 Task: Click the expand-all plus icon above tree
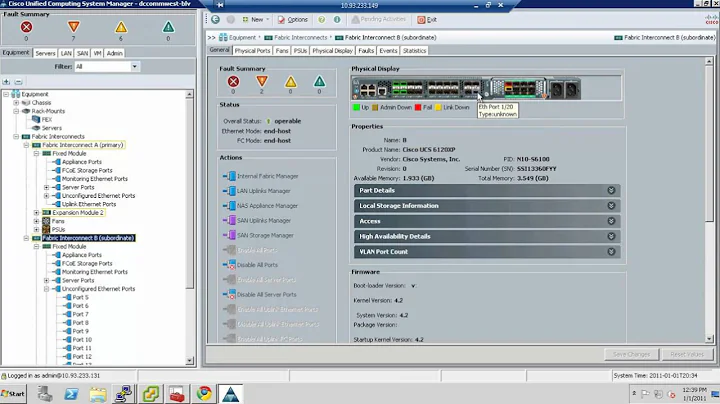tap(6, 82)
